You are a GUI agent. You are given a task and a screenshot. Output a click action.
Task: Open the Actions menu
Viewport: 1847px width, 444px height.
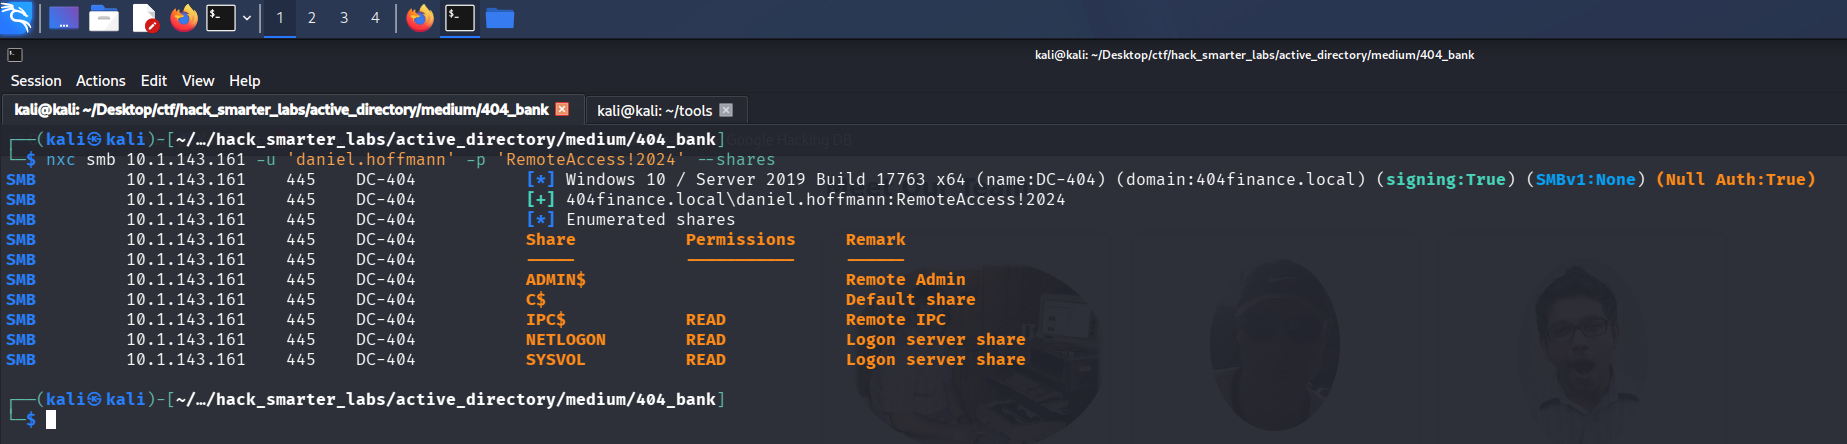(101, 81)
